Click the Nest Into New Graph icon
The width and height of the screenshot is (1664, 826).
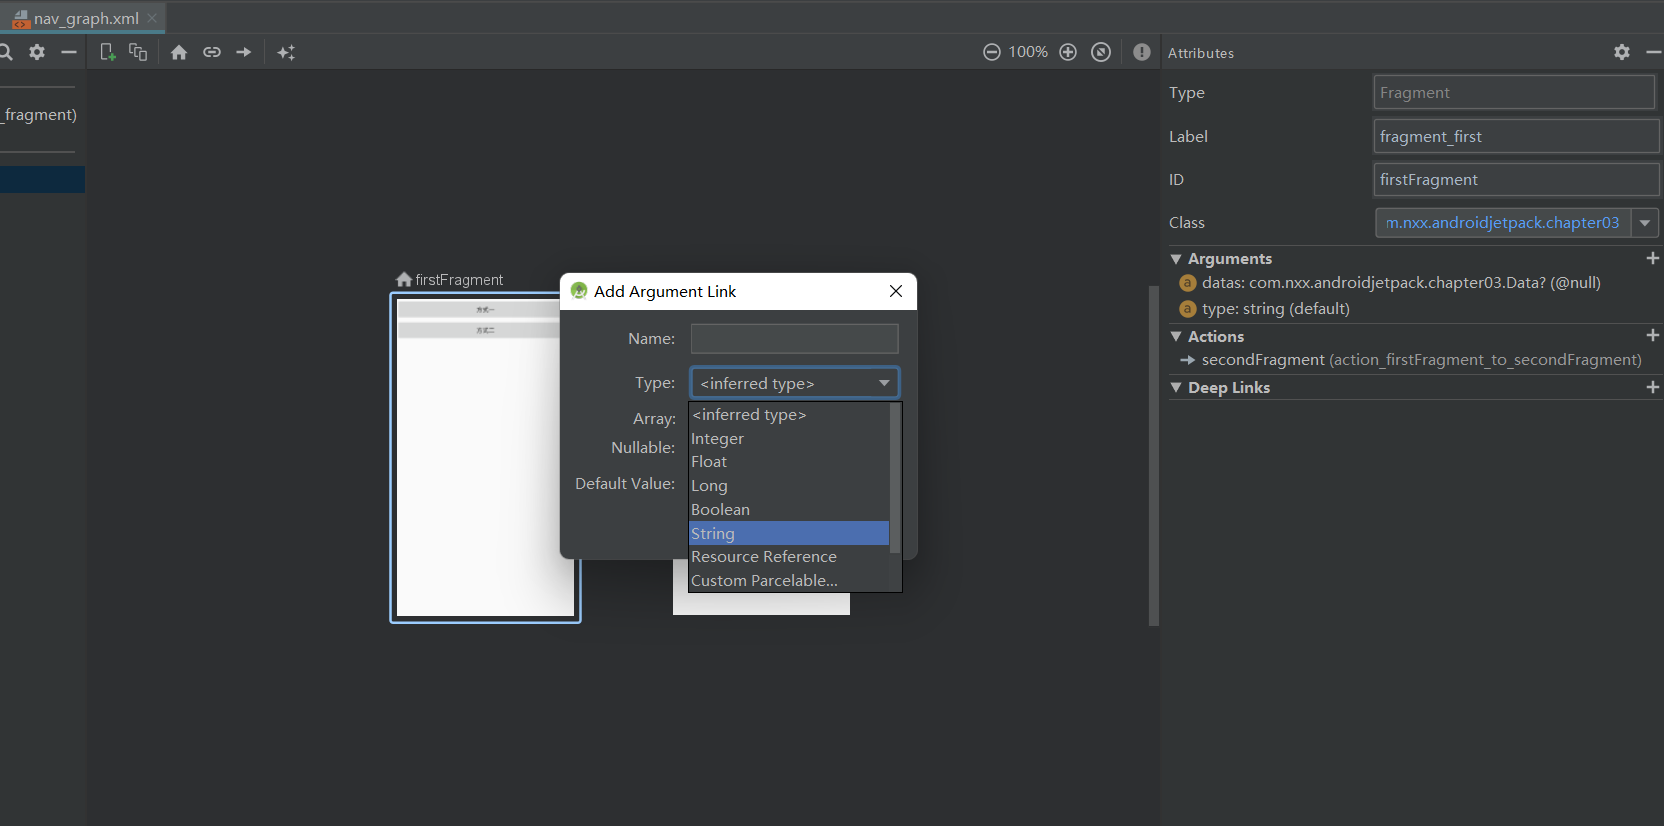[x=138, y=52]
